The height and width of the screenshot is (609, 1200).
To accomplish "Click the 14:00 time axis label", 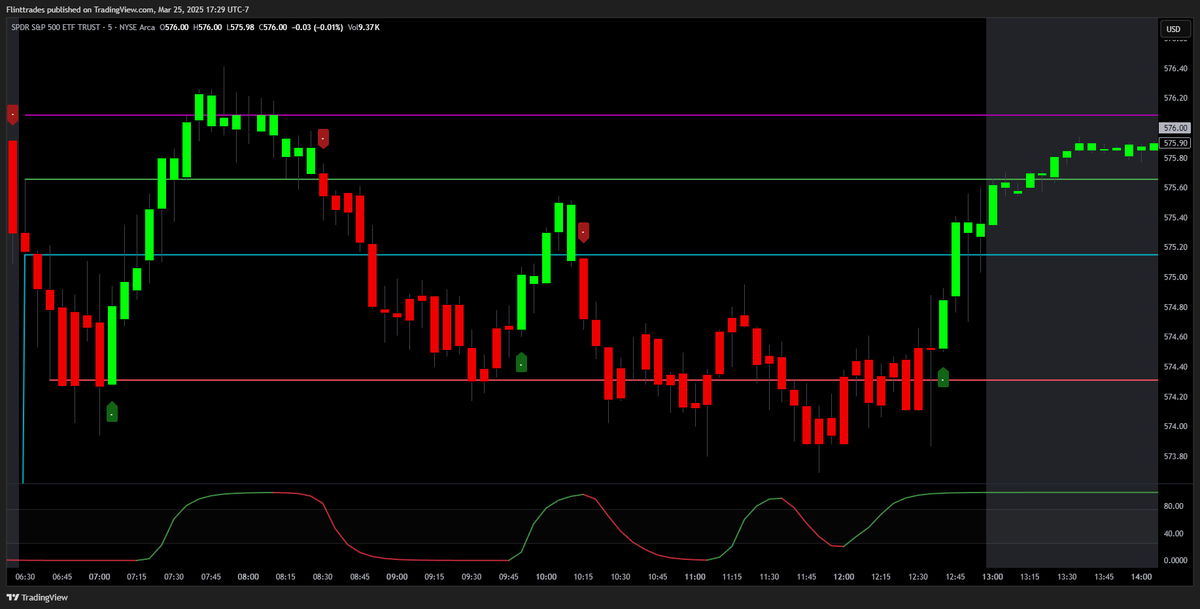I will (x=1142, y=577).
